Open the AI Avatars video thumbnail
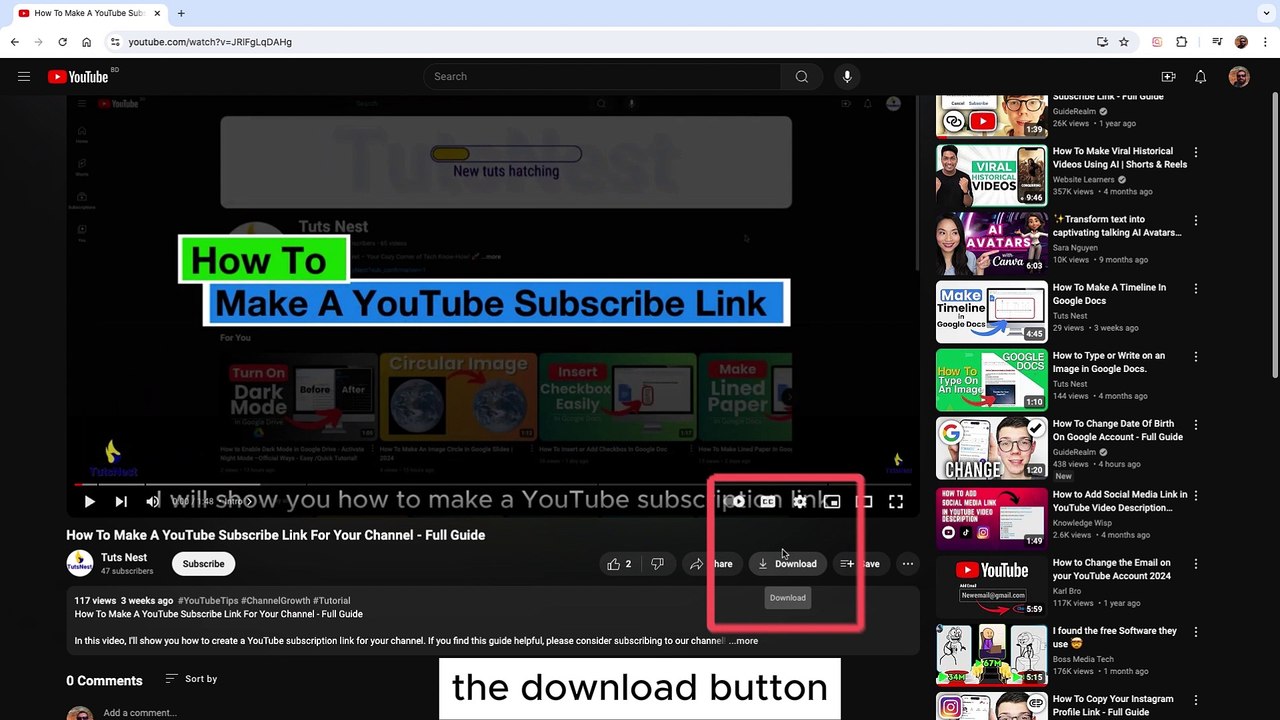This screenshot has height=720, width=1280. 992,243
